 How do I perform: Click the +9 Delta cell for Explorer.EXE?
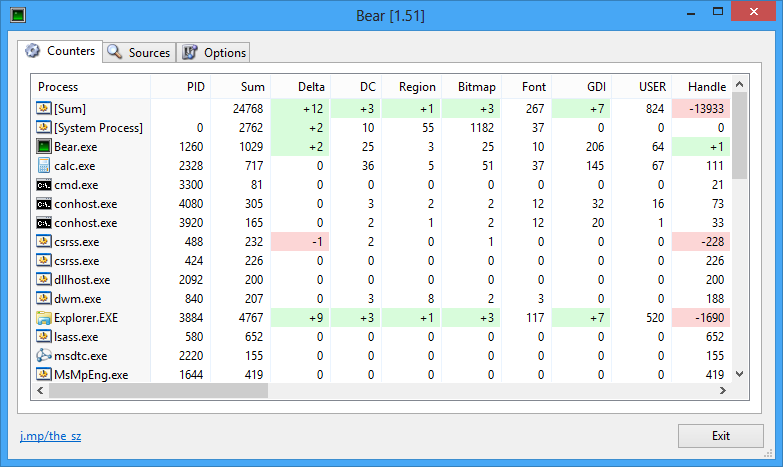[300, 318]
